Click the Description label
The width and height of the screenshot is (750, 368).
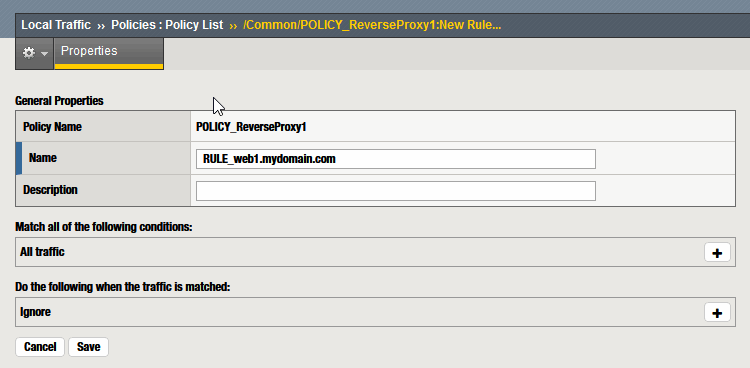(50, 190)
